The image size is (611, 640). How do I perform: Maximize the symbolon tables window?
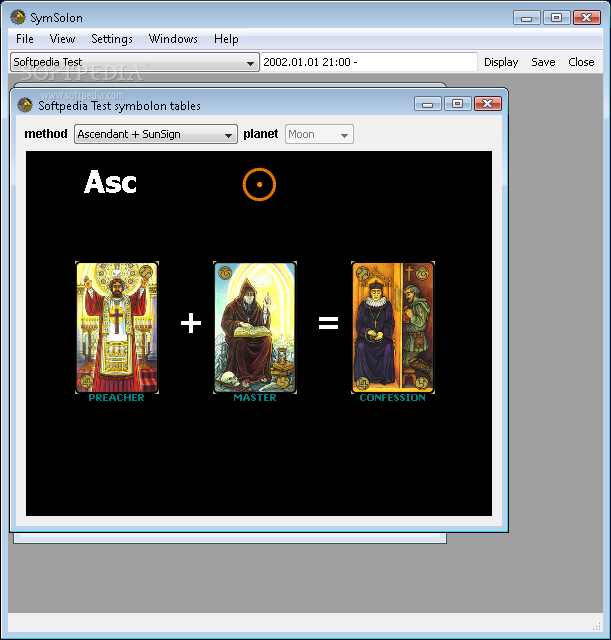coord(458,104)
